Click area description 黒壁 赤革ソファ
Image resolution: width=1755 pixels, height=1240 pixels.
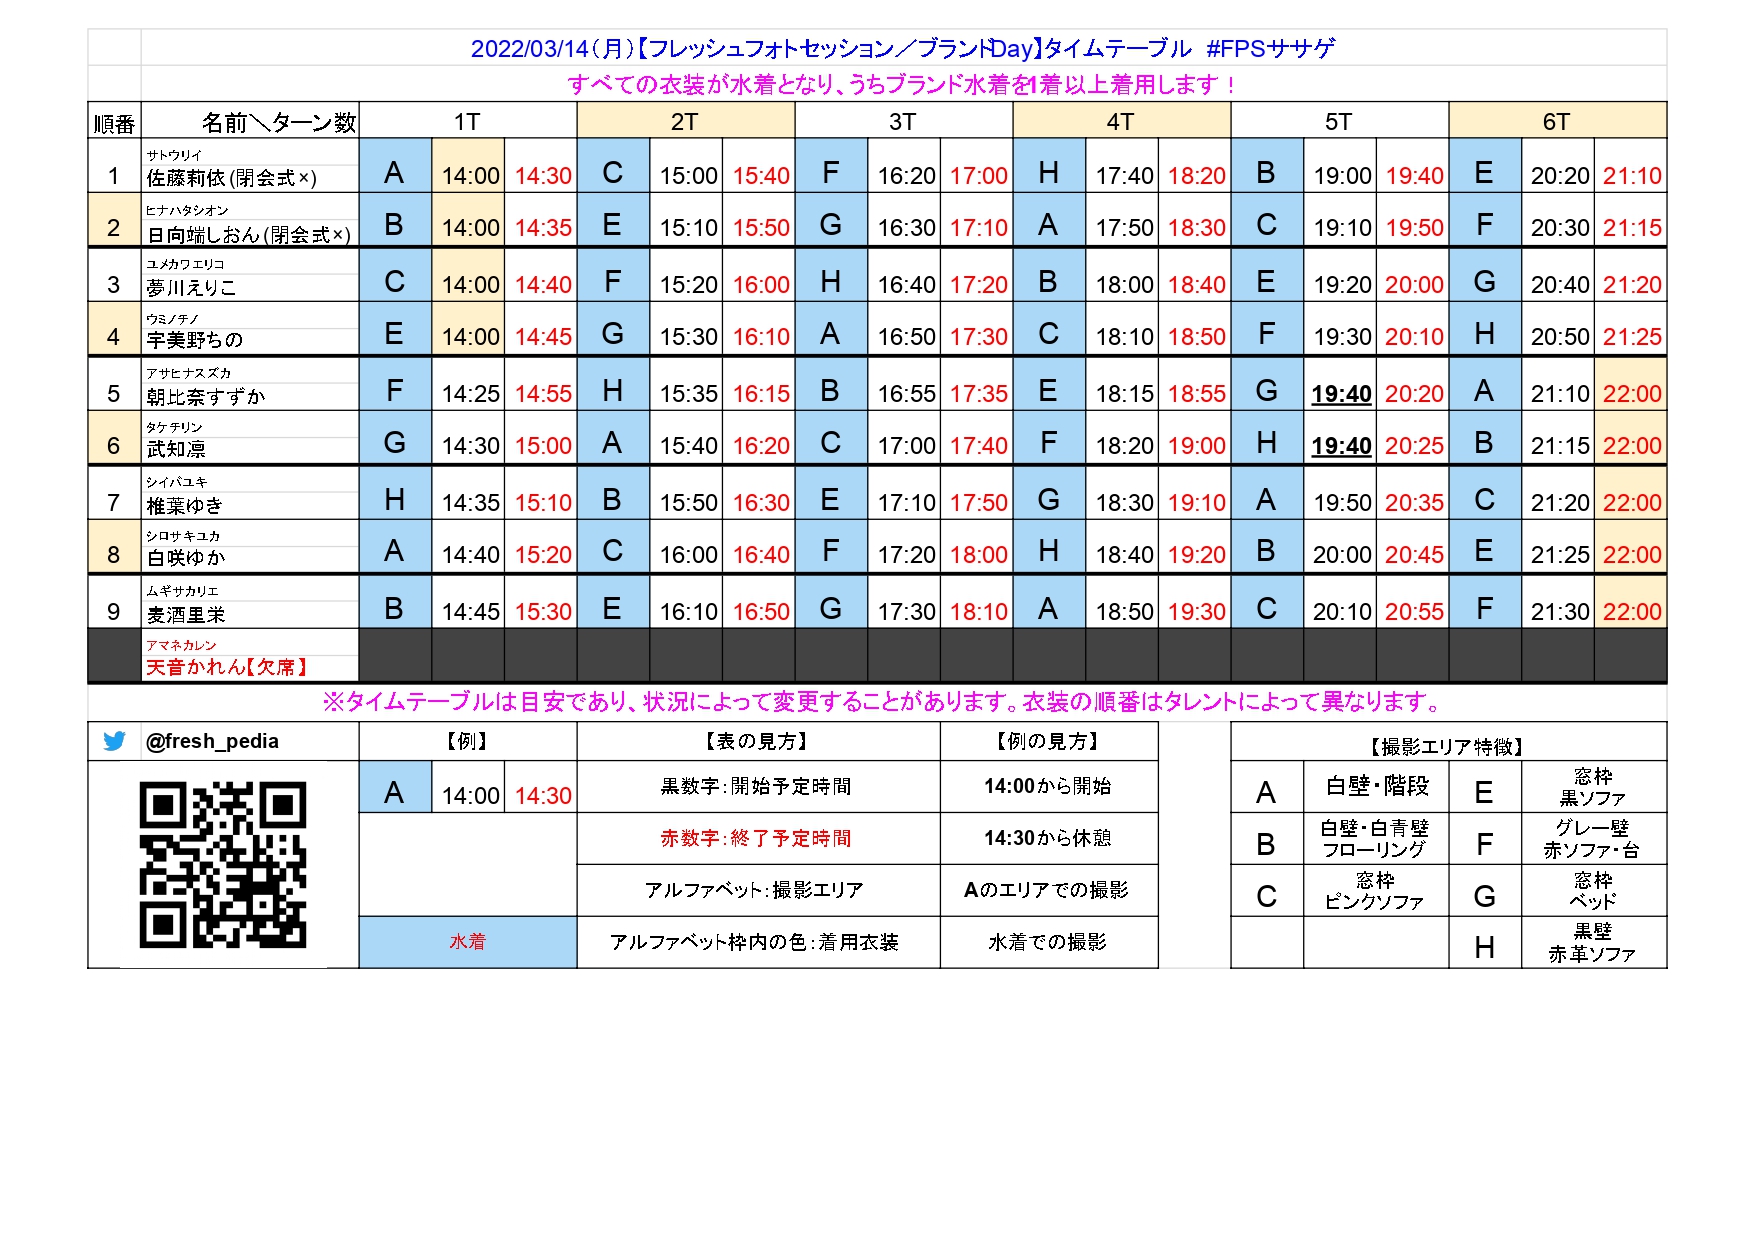point(1592,943)
